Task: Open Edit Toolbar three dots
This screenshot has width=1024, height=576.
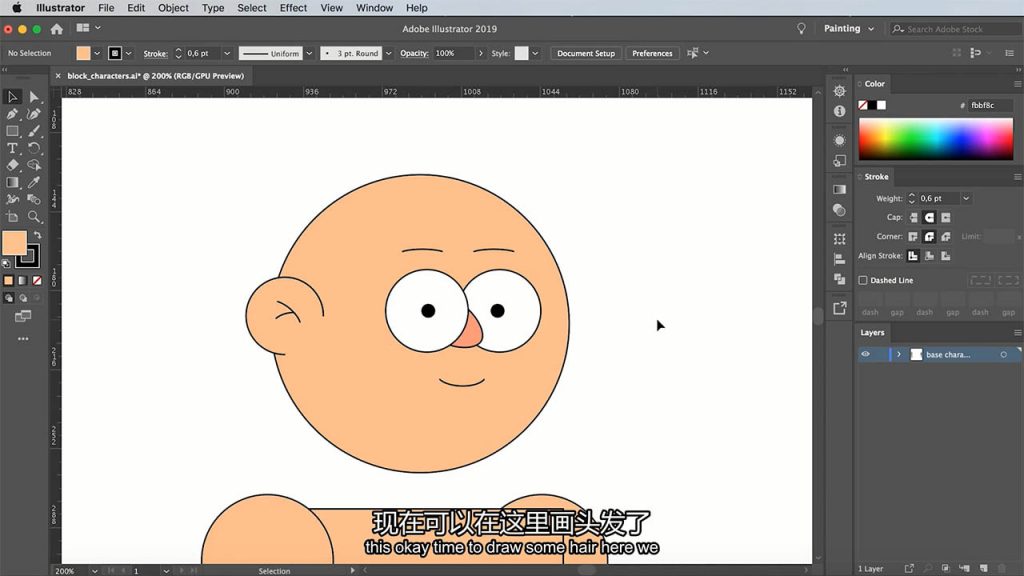Action: coord(23,339)
